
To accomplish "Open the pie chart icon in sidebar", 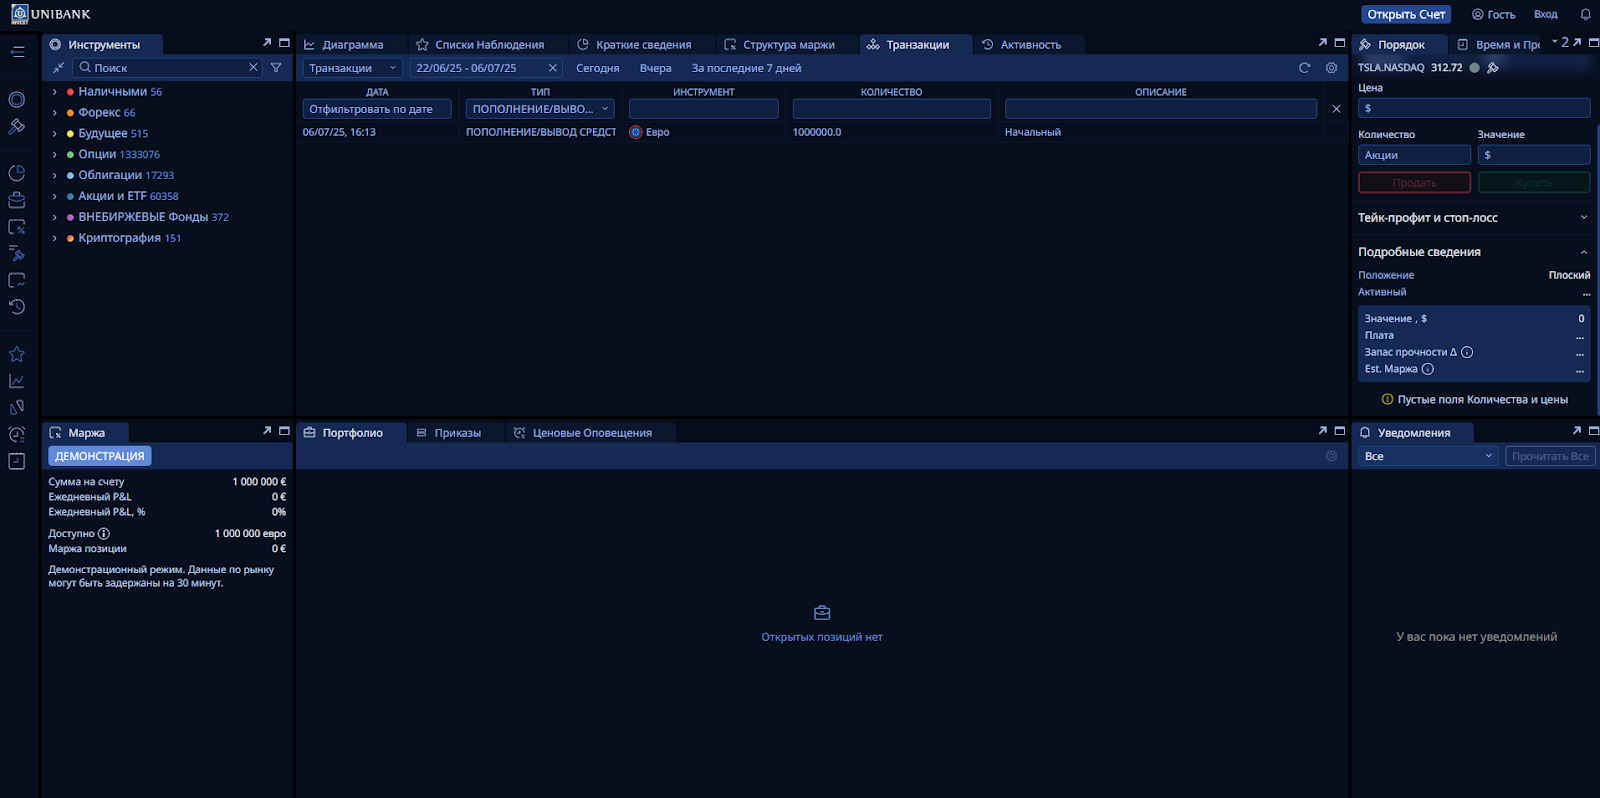I will 17,173.
